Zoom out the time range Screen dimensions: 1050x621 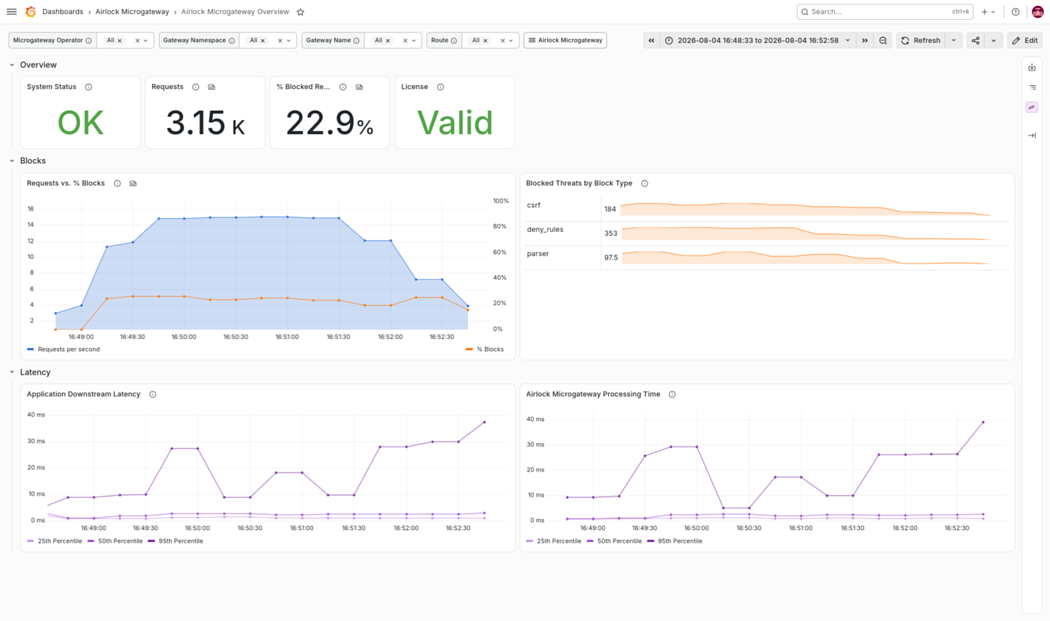point(883,40)
